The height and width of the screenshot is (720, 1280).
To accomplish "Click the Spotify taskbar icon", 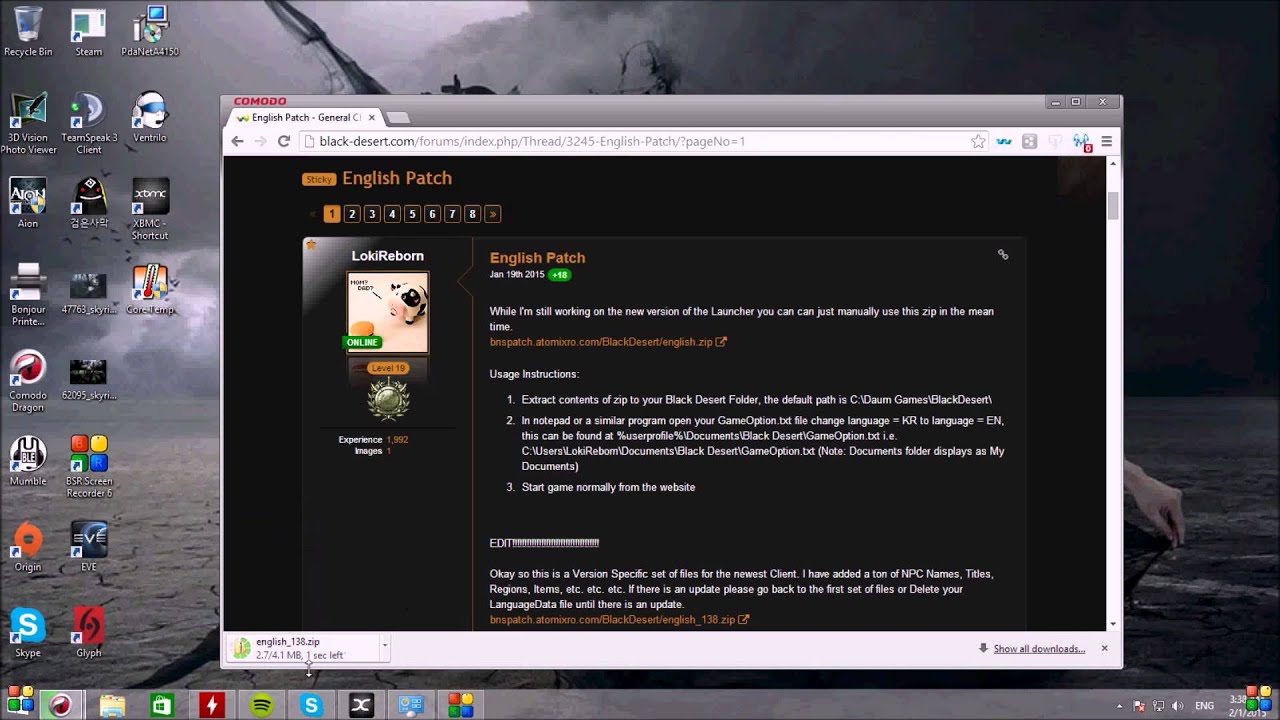I will click(x=261, y=705).
